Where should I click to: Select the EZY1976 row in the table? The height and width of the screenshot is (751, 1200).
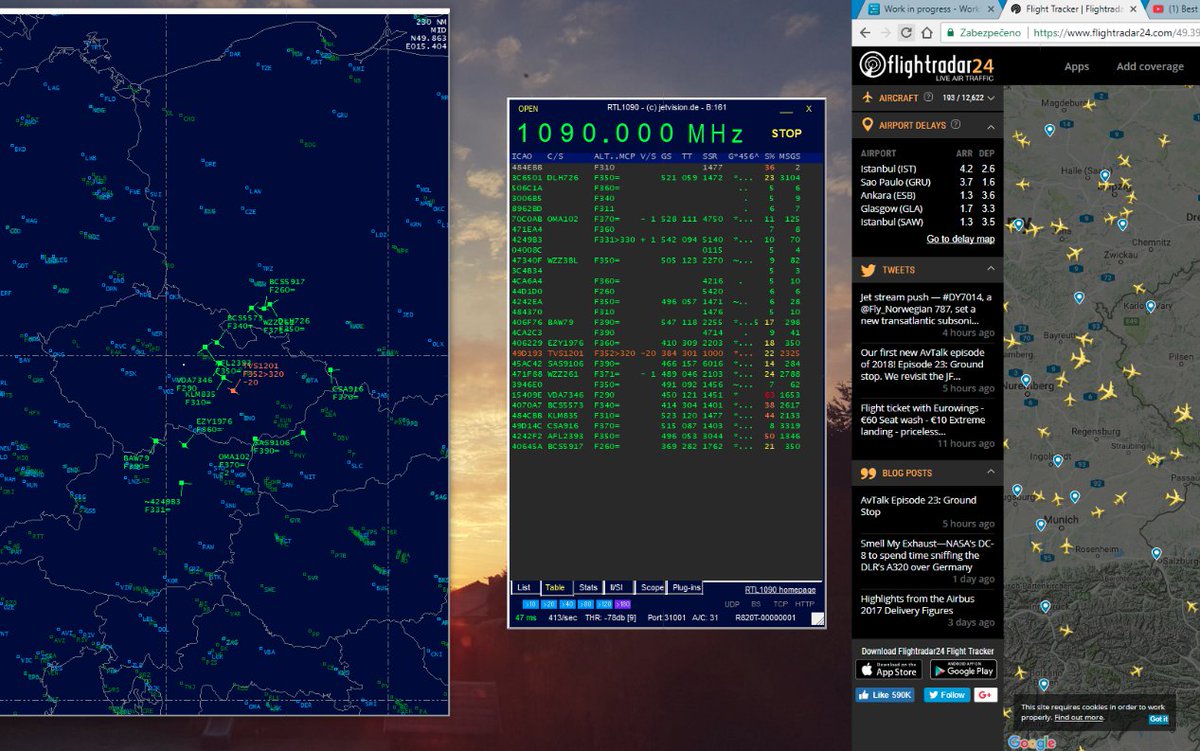pos(665,344)
